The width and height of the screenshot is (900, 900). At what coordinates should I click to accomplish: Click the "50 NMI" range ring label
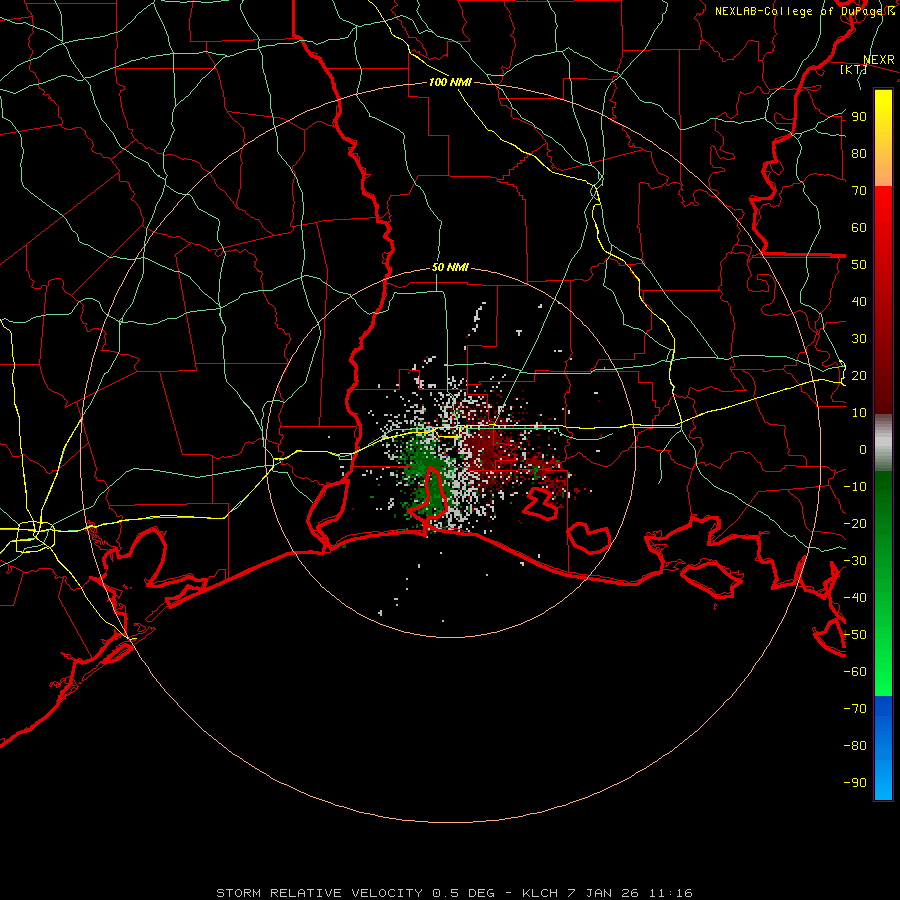[450, 267]
